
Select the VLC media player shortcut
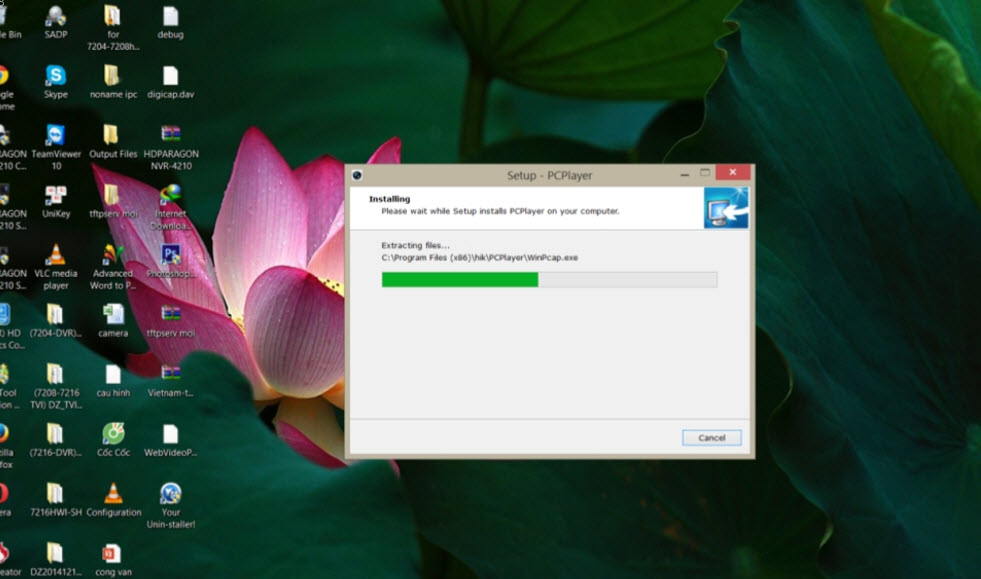[56, 255]
